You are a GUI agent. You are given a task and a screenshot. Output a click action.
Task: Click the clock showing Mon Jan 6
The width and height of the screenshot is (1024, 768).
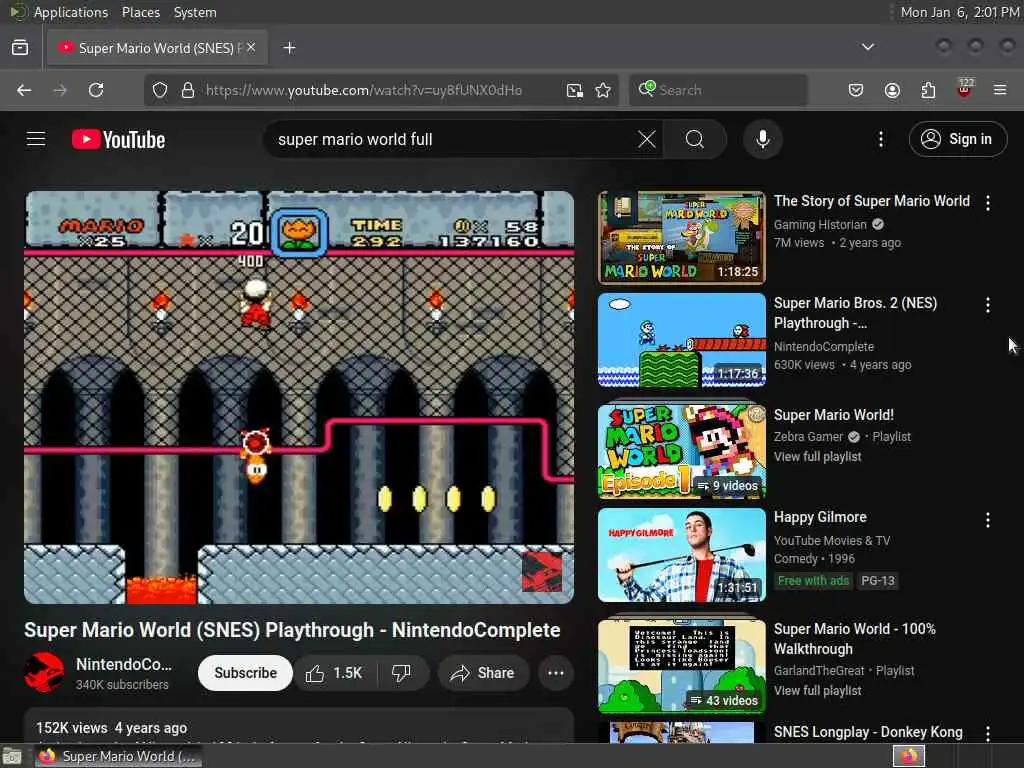[x=959, y=12]
